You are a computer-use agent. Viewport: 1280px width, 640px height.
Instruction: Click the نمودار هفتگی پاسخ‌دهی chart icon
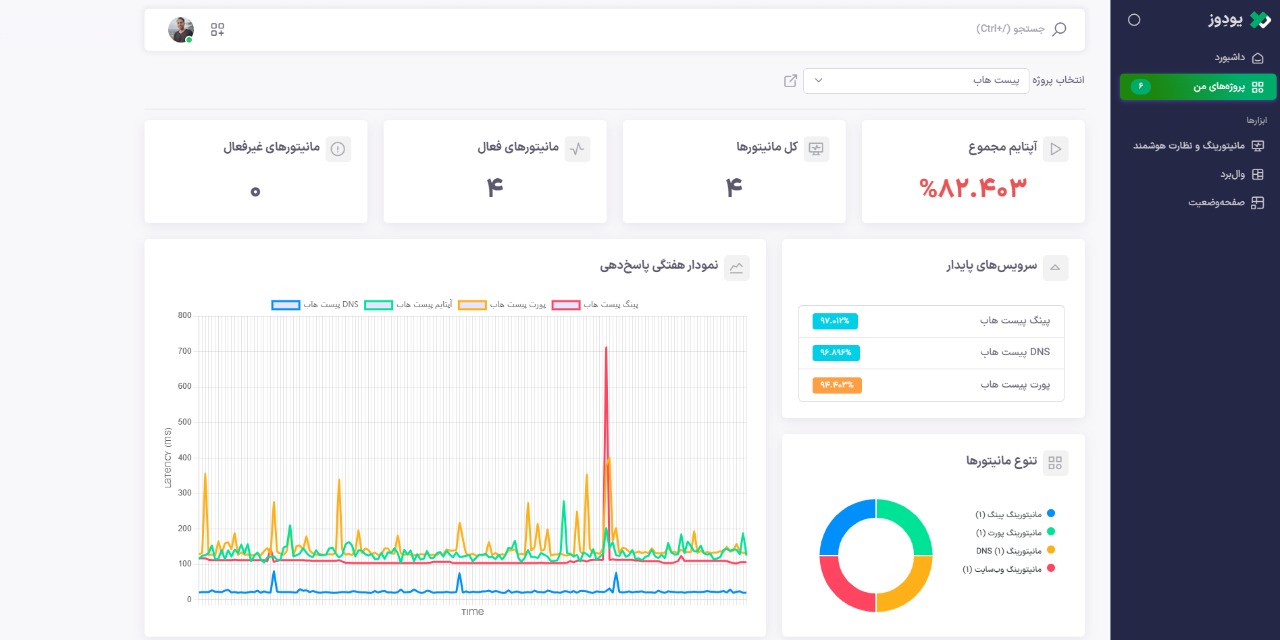pos(737,267)
